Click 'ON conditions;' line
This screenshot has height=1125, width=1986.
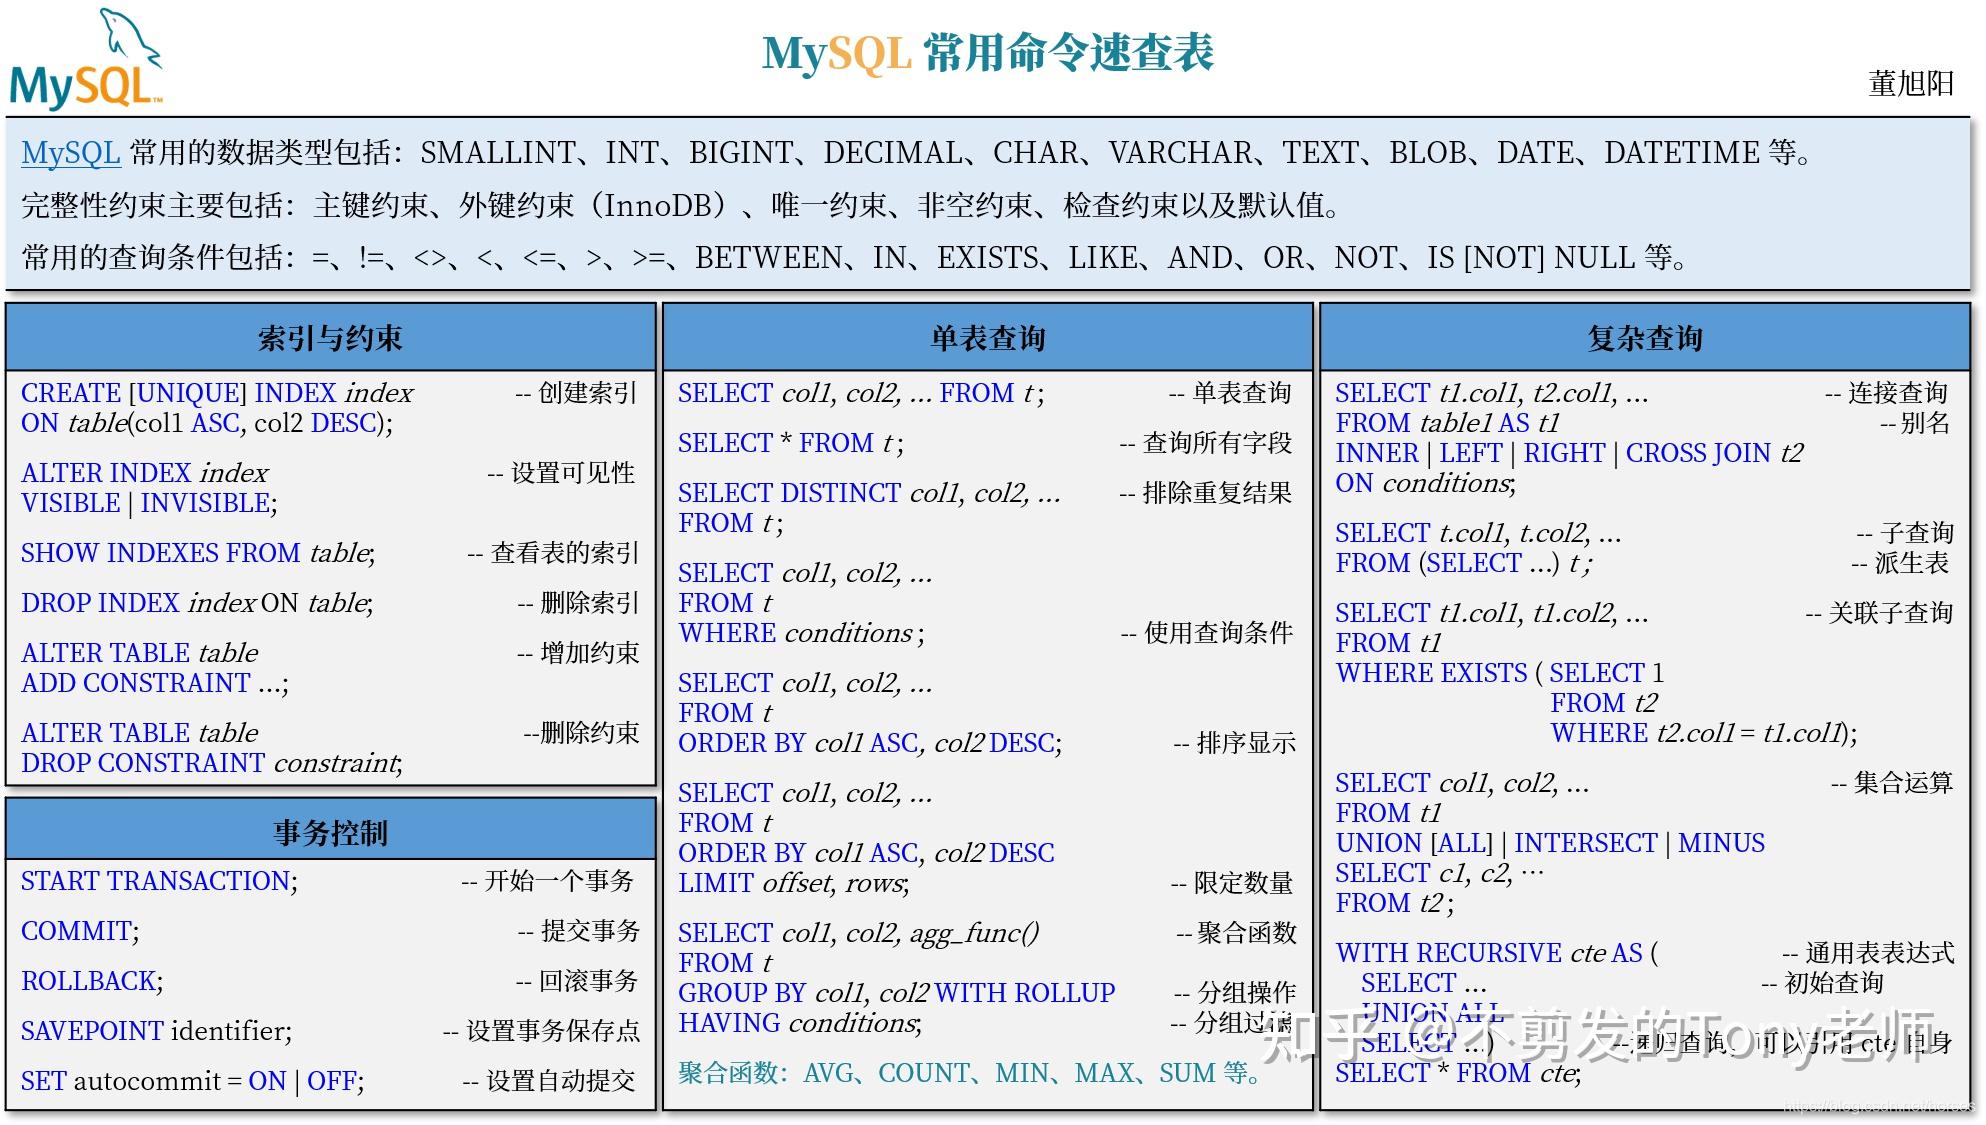click(1425, 483)
